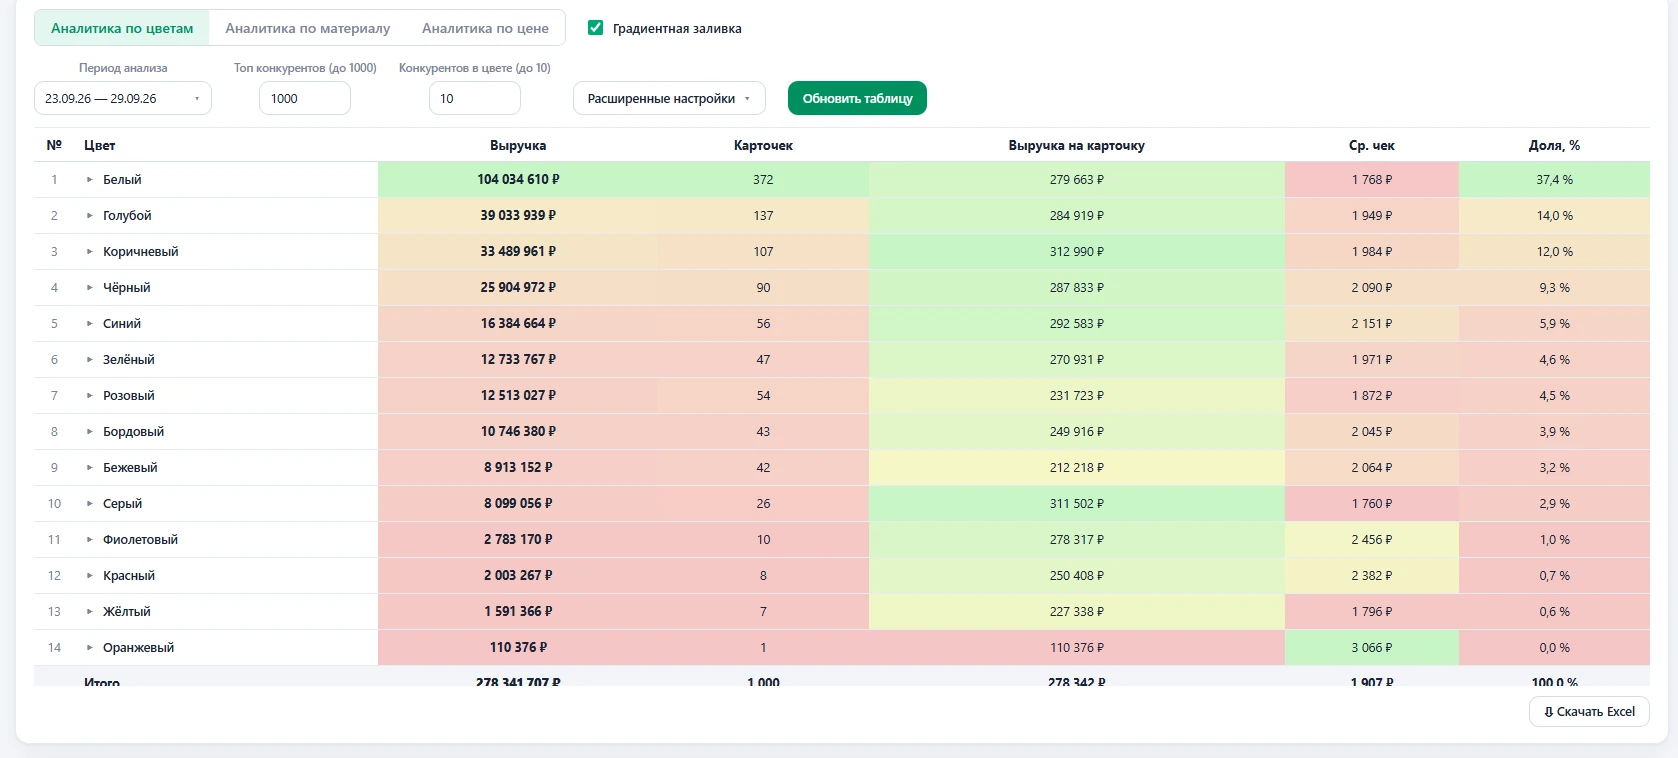Expand the Синий color row
The height and width of the screenshot is (758, 1678).
(89, 324)
